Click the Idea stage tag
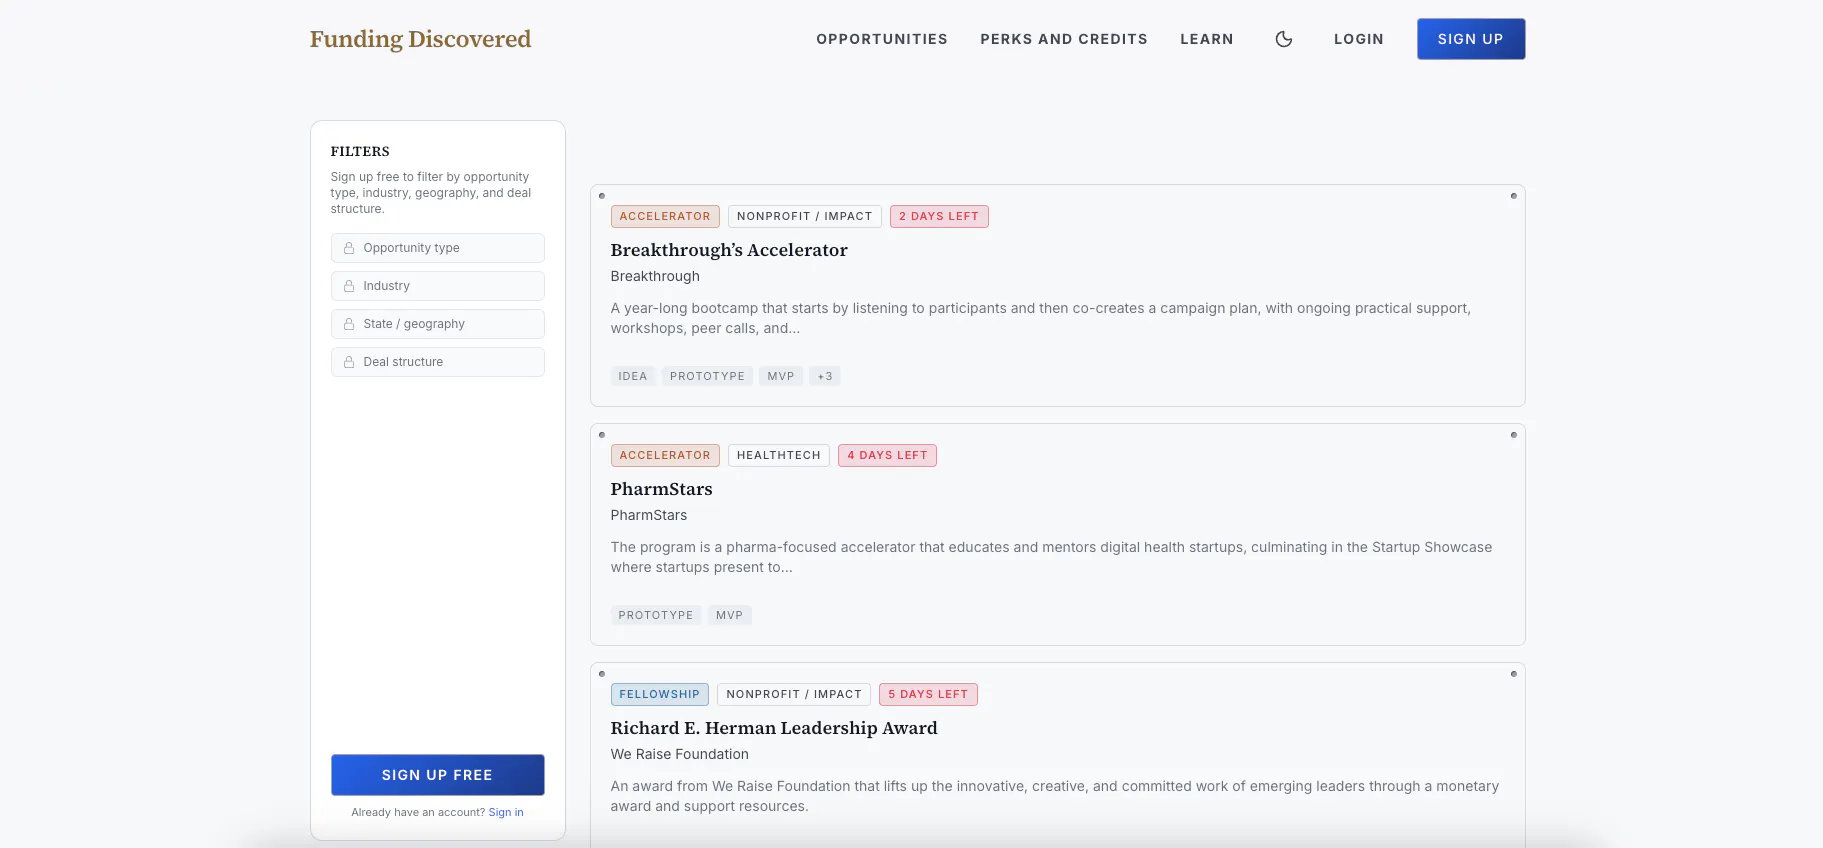Viewport: 1823px width, 848px height. pos(632,376)
